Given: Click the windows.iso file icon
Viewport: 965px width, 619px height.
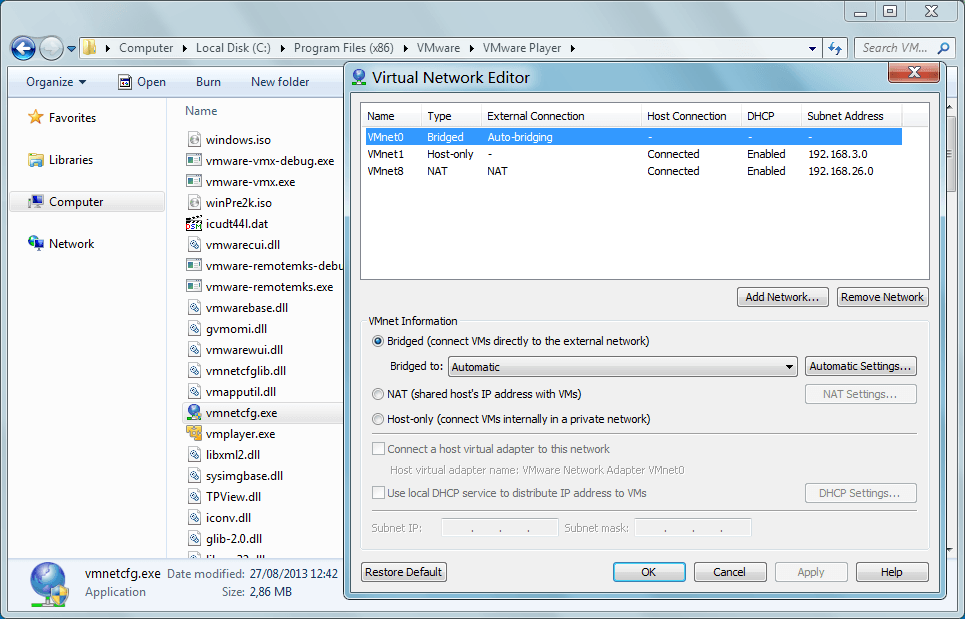Looking at the screenshot, I should tap(194, 140).
